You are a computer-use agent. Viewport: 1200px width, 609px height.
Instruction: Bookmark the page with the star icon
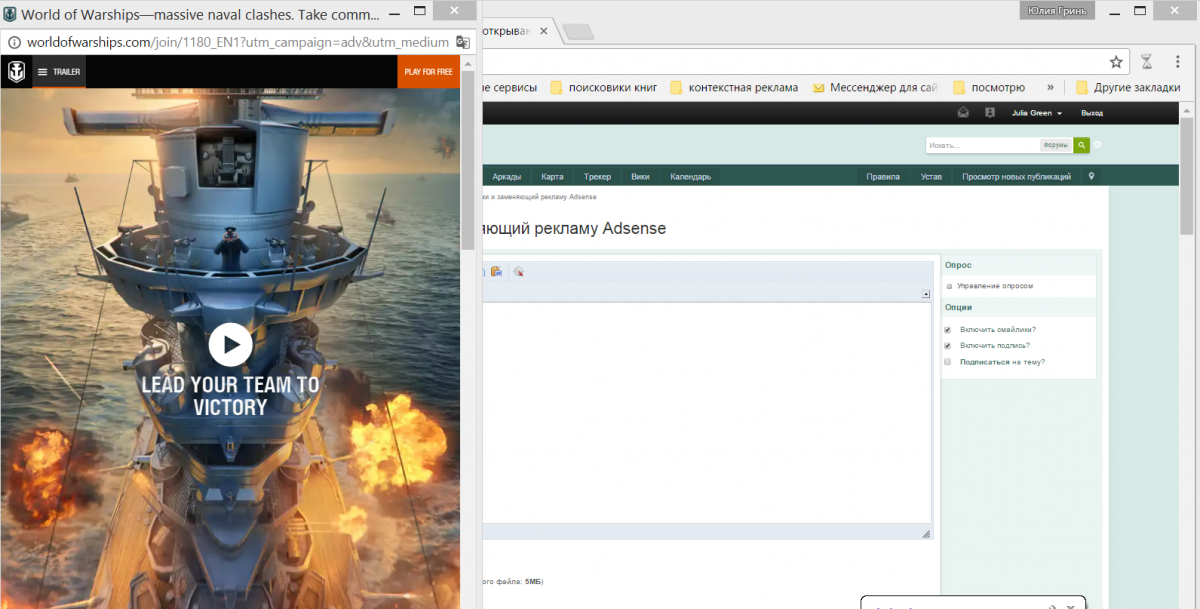point(1116,62)
